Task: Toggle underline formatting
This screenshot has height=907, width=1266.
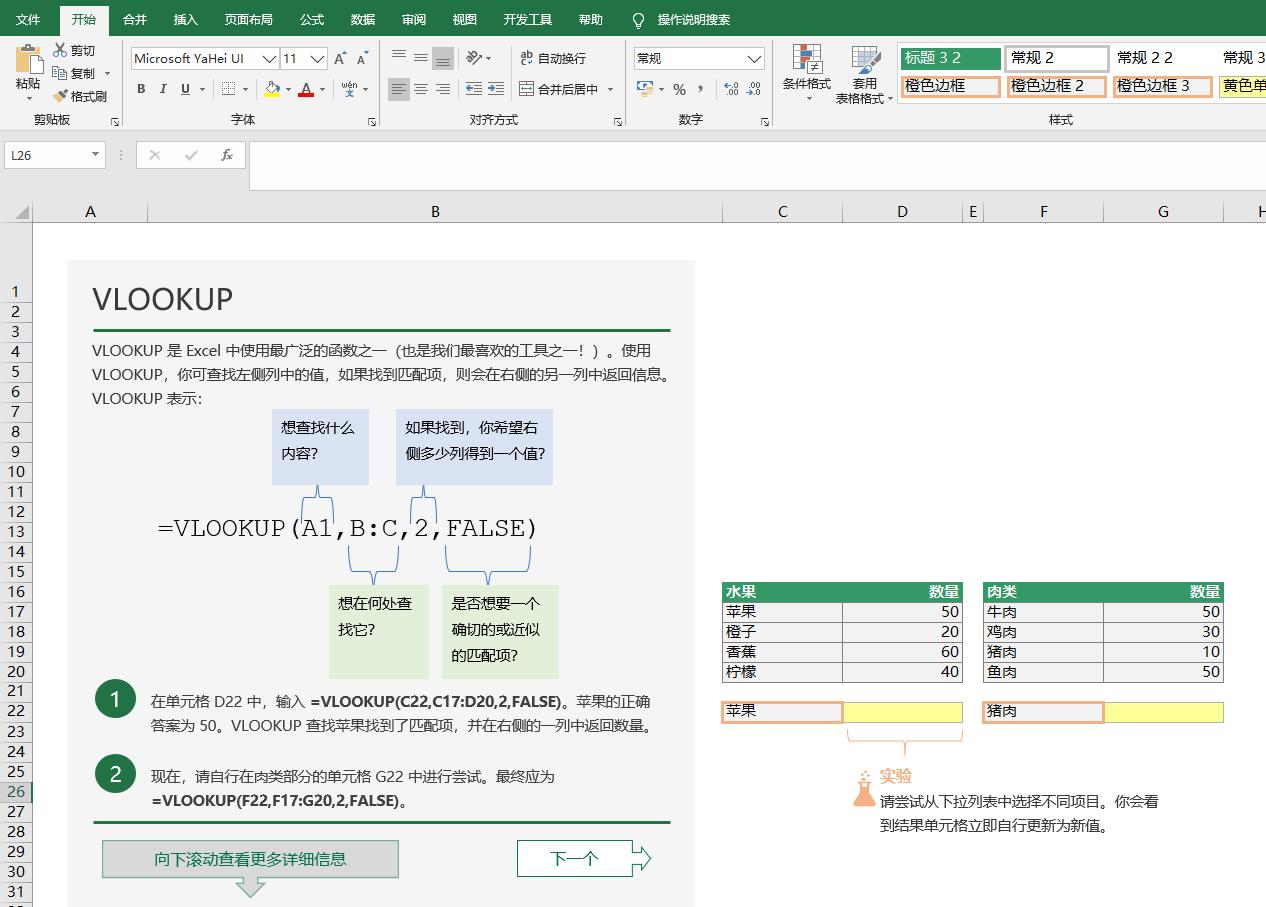Action: [x=186, y=89]
